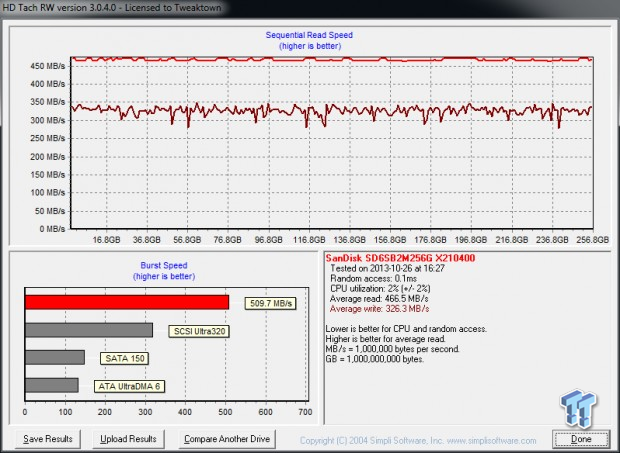Screen dimensions: 620x453
Task: Click the MB/s = 1,000,000 bytes per second note
Action: (x=393, y=349)
